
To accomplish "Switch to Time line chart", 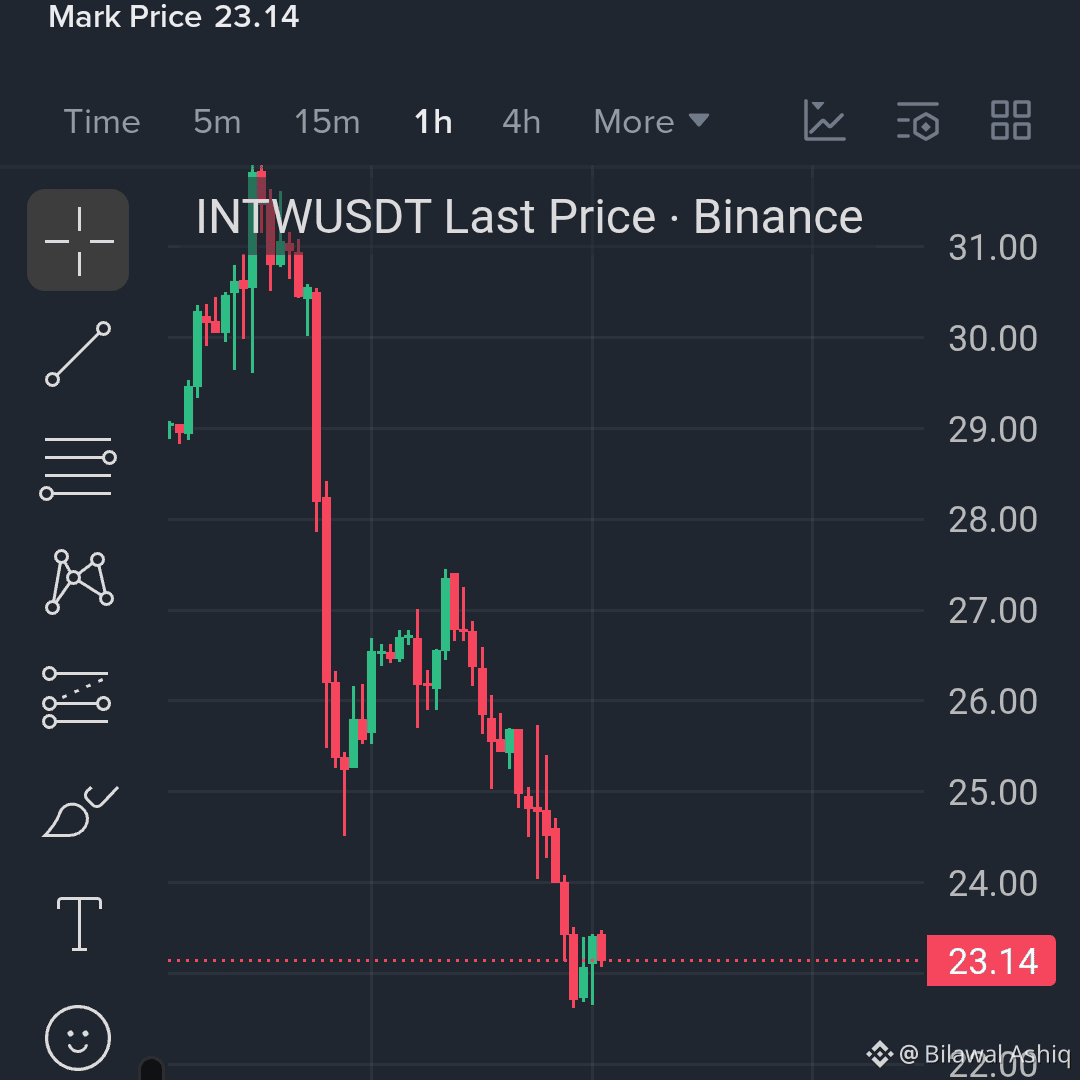I will pos(102,122).
